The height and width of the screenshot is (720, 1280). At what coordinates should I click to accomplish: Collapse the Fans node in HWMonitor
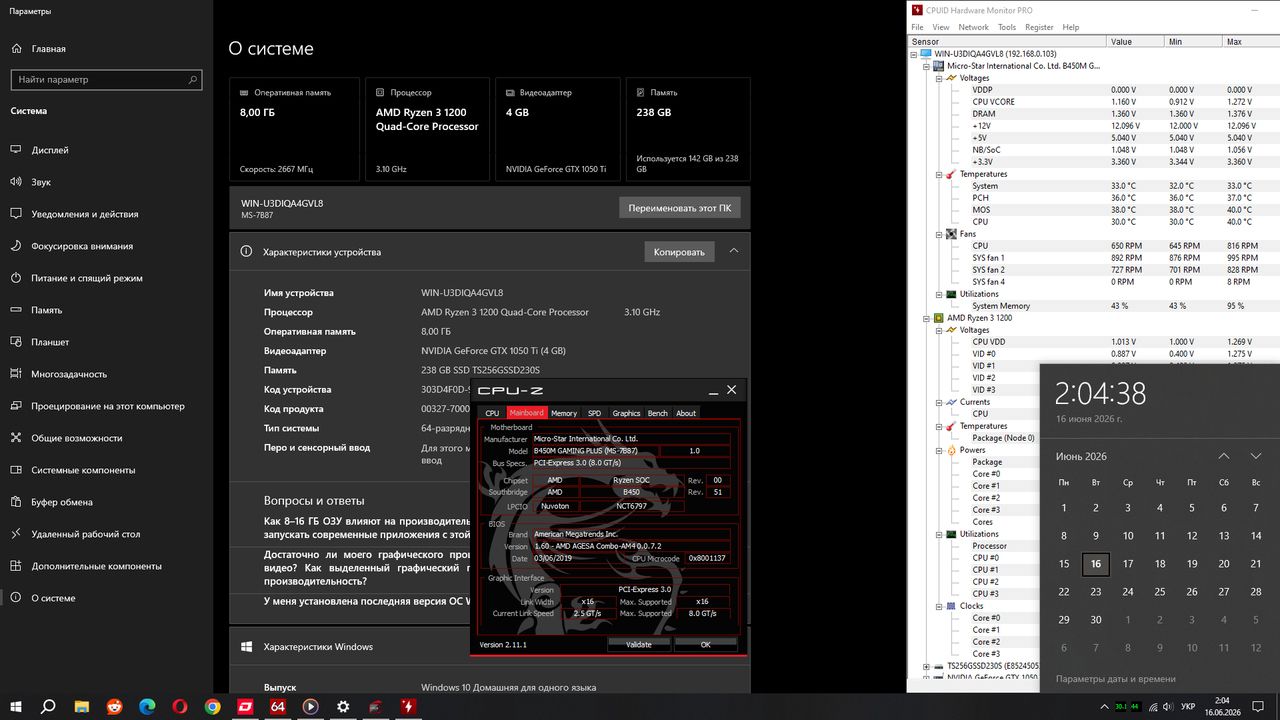(x=939, y=234)
